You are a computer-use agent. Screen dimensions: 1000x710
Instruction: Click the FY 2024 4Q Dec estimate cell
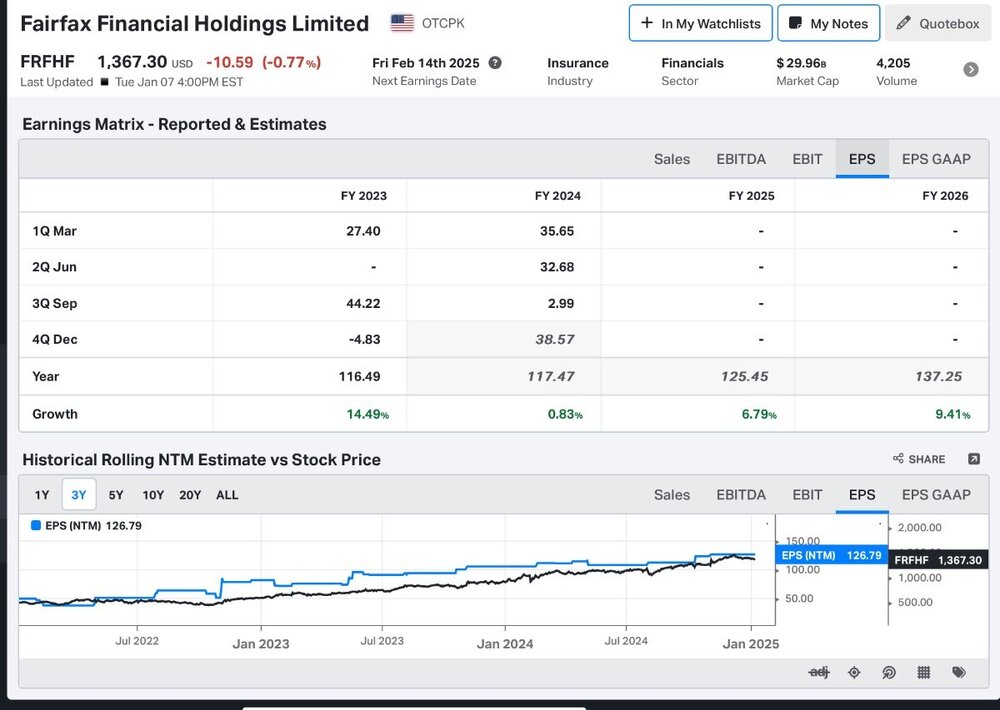(x=503, y=339)
